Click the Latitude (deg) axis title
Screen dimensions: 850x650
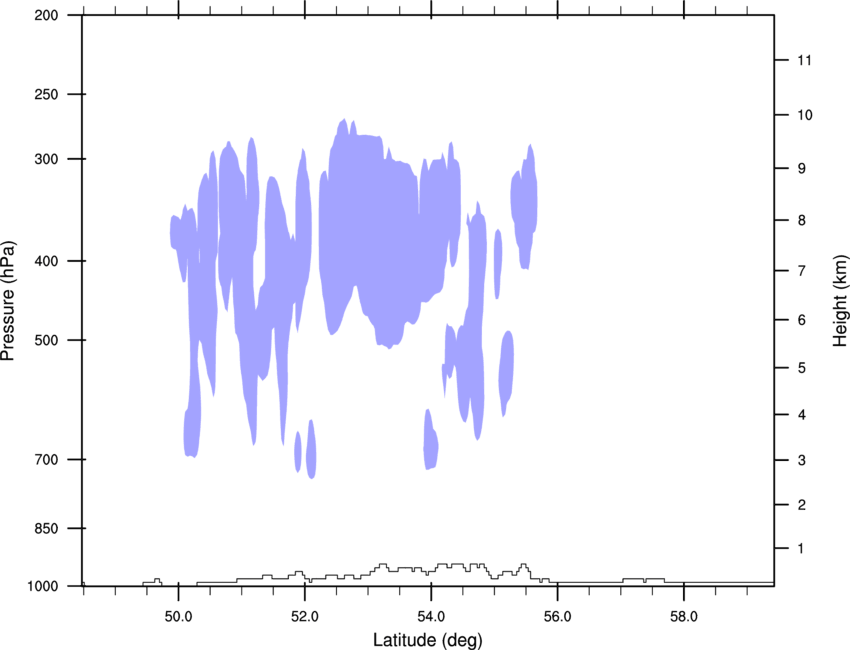coord(427,640)
